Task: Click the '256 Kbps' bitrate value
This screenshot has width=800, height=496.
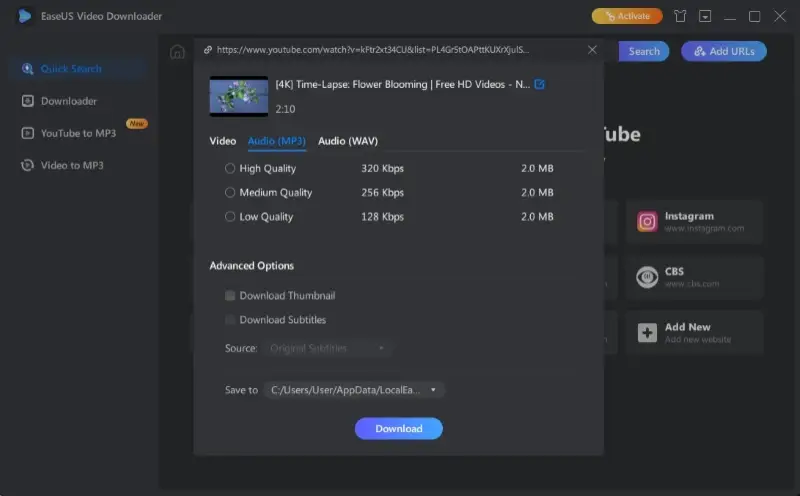Action: click(383, 192)
